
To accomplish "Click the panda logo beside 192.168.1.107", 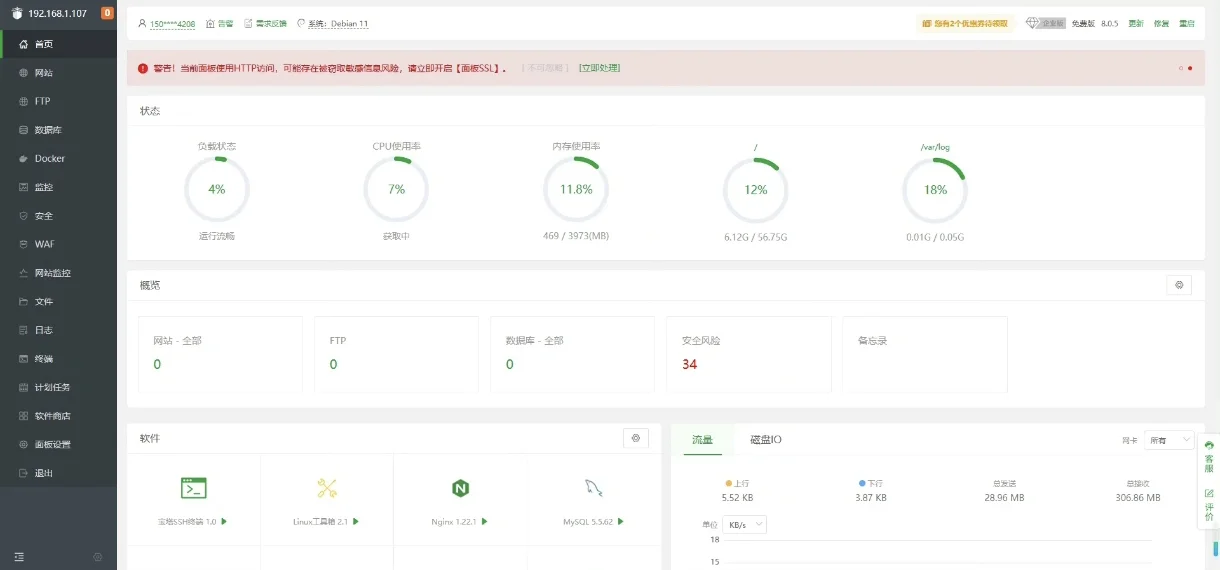I will 16,13.
